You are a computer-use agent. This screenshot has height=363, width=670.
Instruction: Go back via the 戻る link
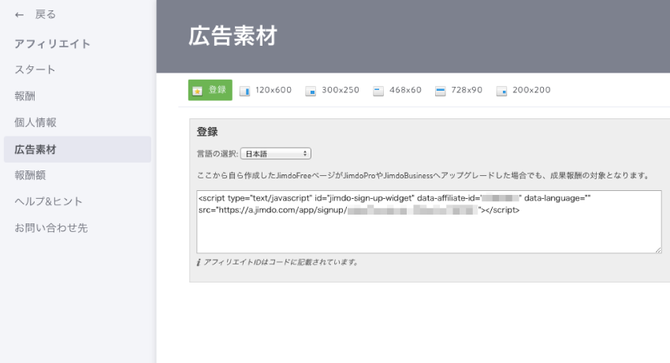[x=45, y=15]
